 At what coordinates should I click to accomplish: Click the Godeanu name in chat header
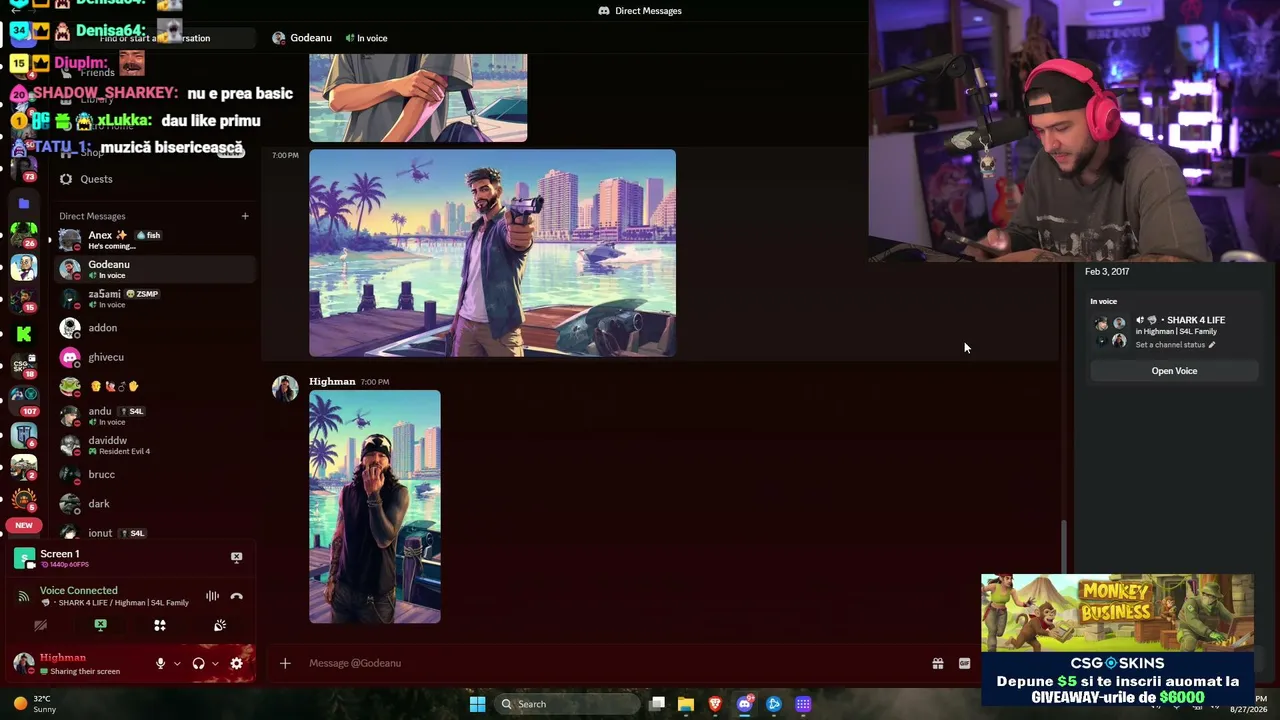[311, 38]
